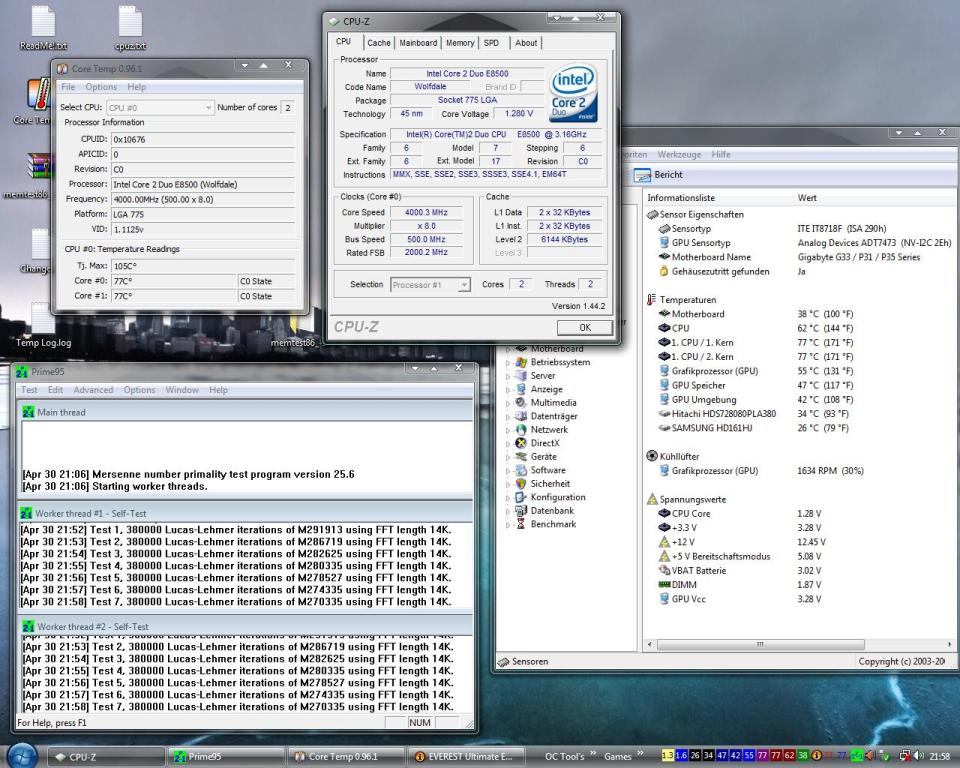Click the Number of cores field in Core Temp

[288, 108]
